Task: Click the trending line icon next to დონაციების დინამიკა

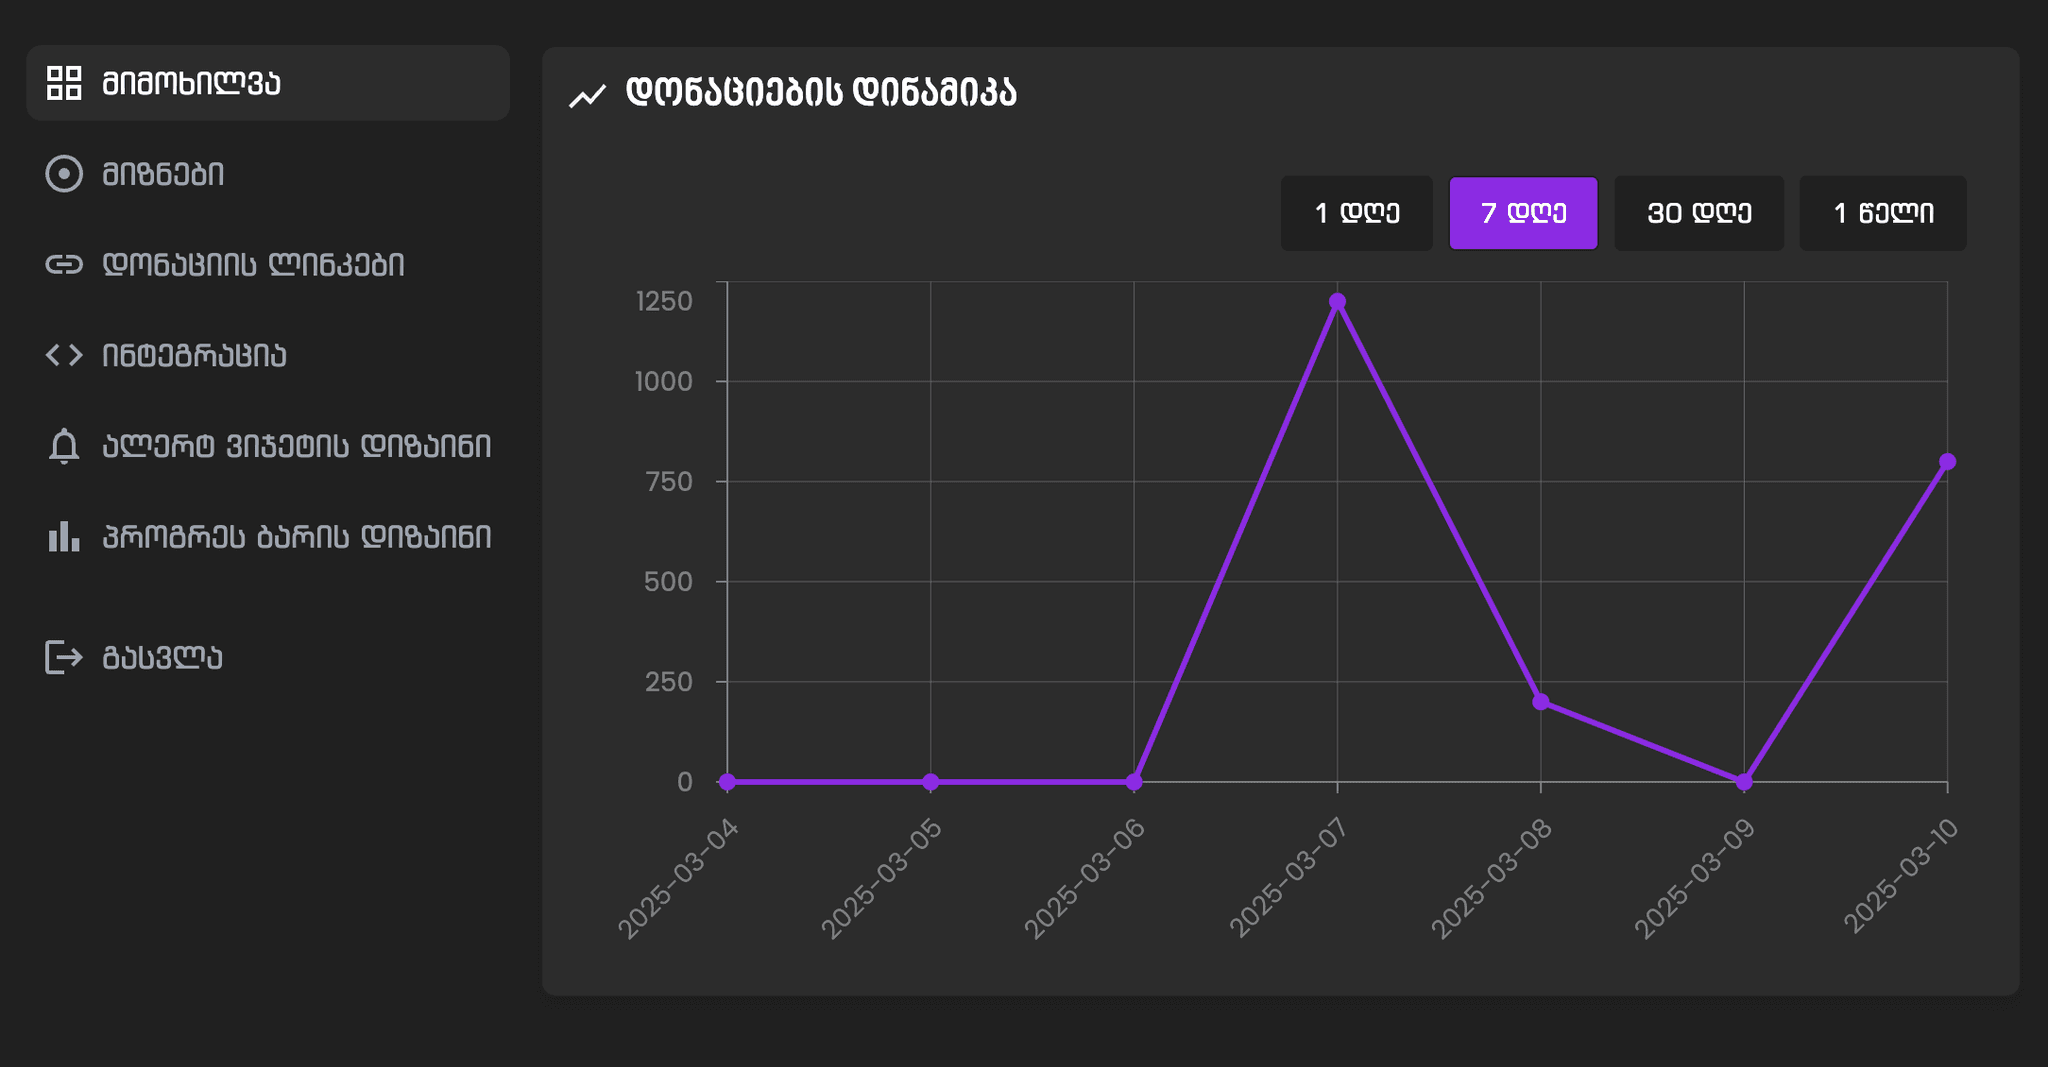Action: [586, 93]
